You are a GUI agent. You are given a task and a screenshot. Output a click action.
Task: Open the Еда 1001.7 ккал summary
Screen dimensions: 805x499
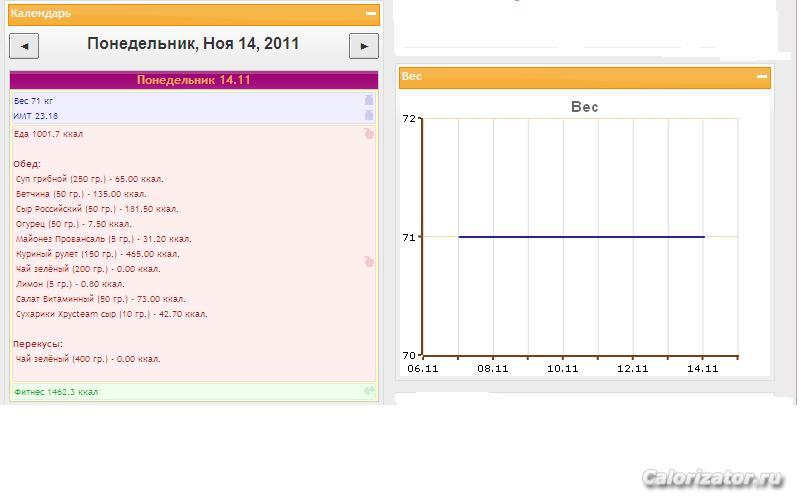click(x=48, y=133)
